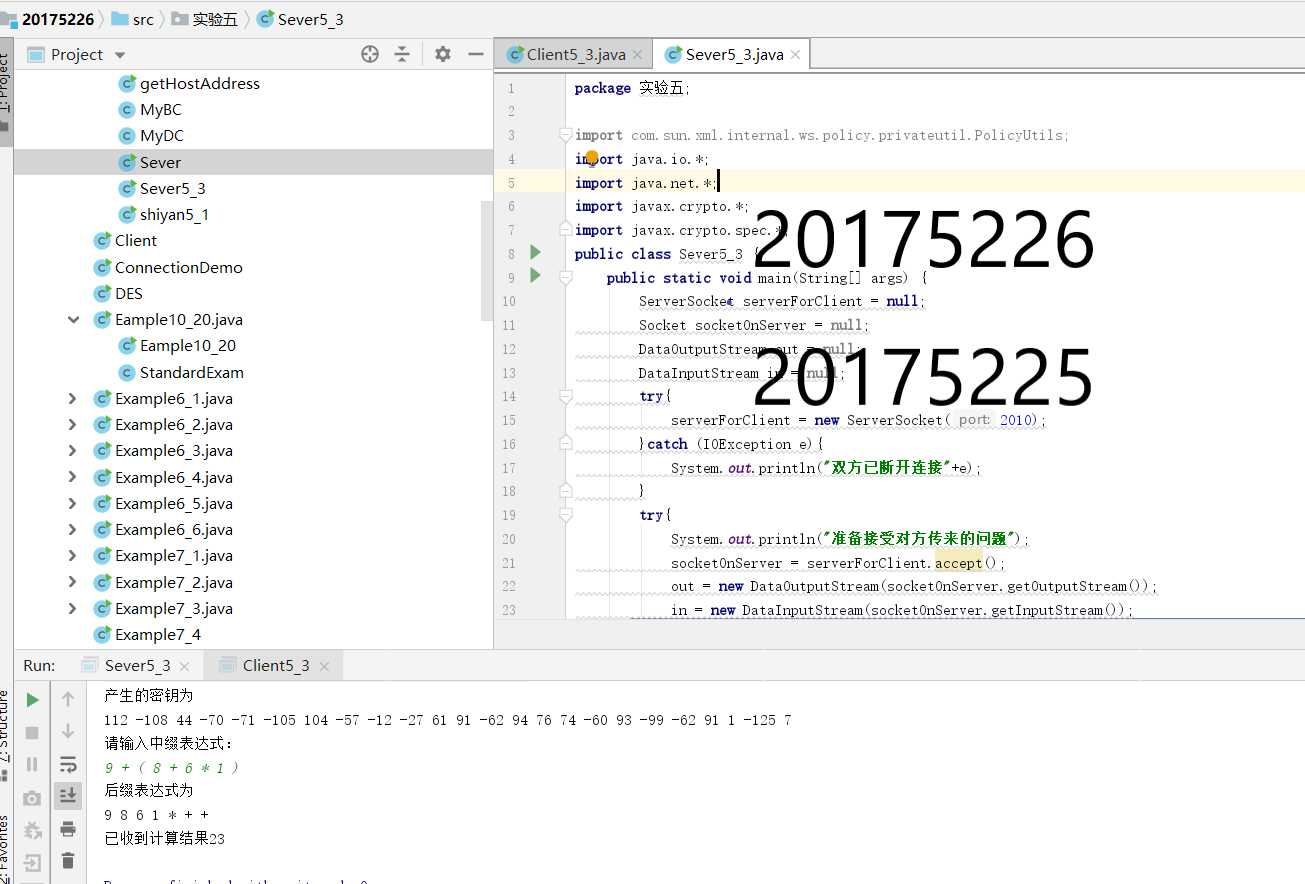The height and width of the screenshot is (884, 1305).
Task: Toggle code fold marker on line 3 import
Action: pyautogui.click(x=565, y=135)
